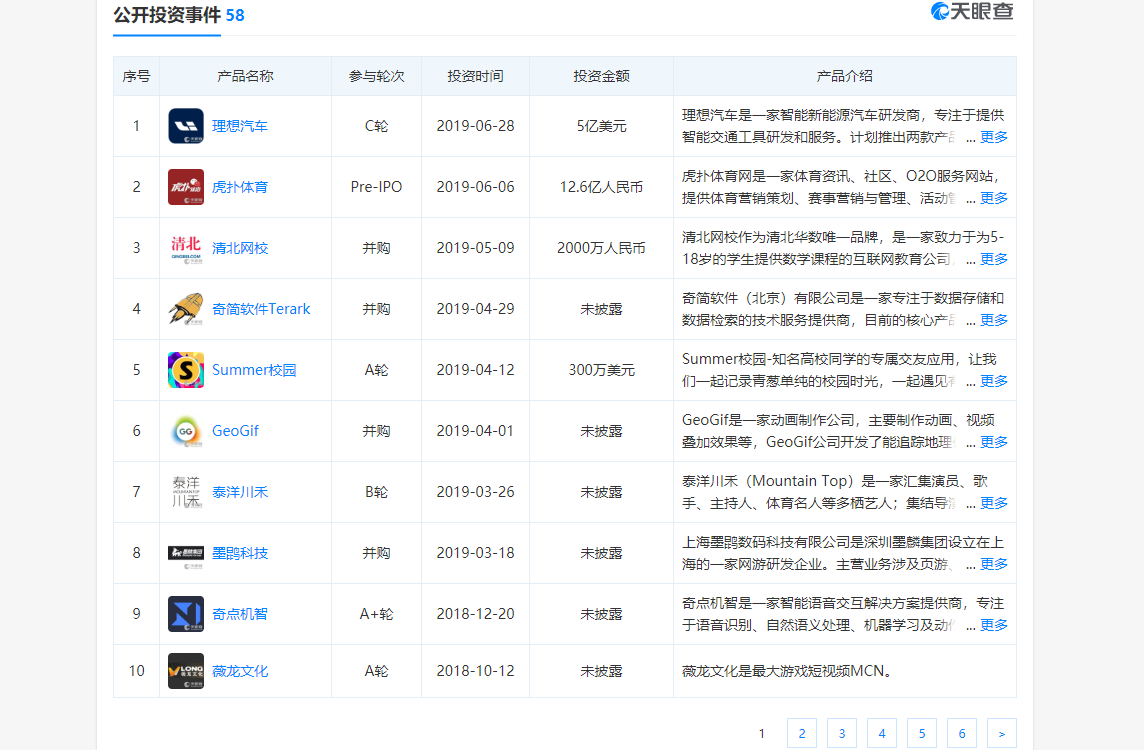The image size is (1144, 750).
Task: Click the 投资时间 column header
Action: pos(476,76)
